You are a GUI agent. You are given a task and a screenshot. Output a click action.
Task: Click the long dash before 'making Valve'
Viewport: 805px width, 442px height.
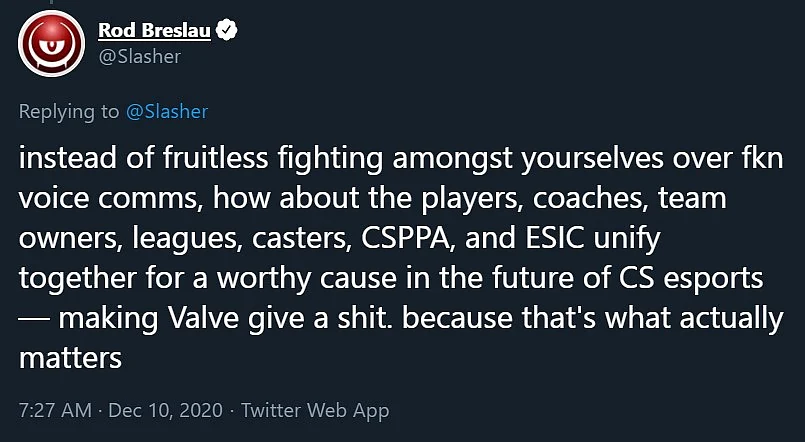click(34, 319)
